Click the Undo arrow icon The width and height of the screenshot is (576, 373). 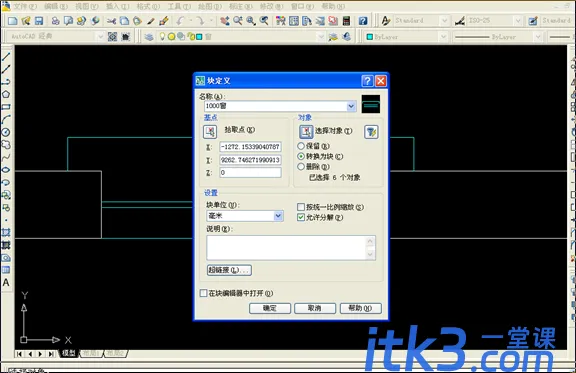(x=180, y=21)
